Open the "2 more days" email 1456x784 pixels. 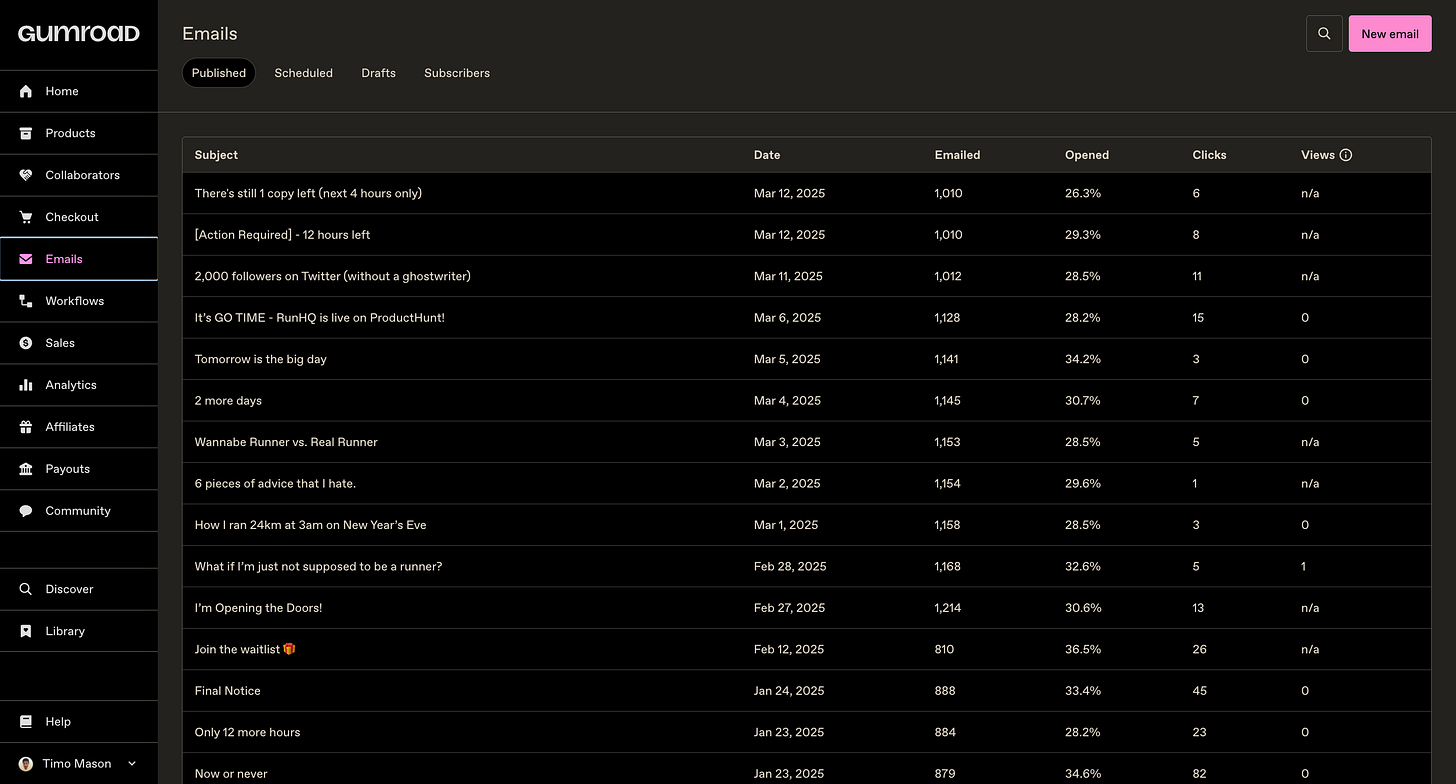click(806, 401)
